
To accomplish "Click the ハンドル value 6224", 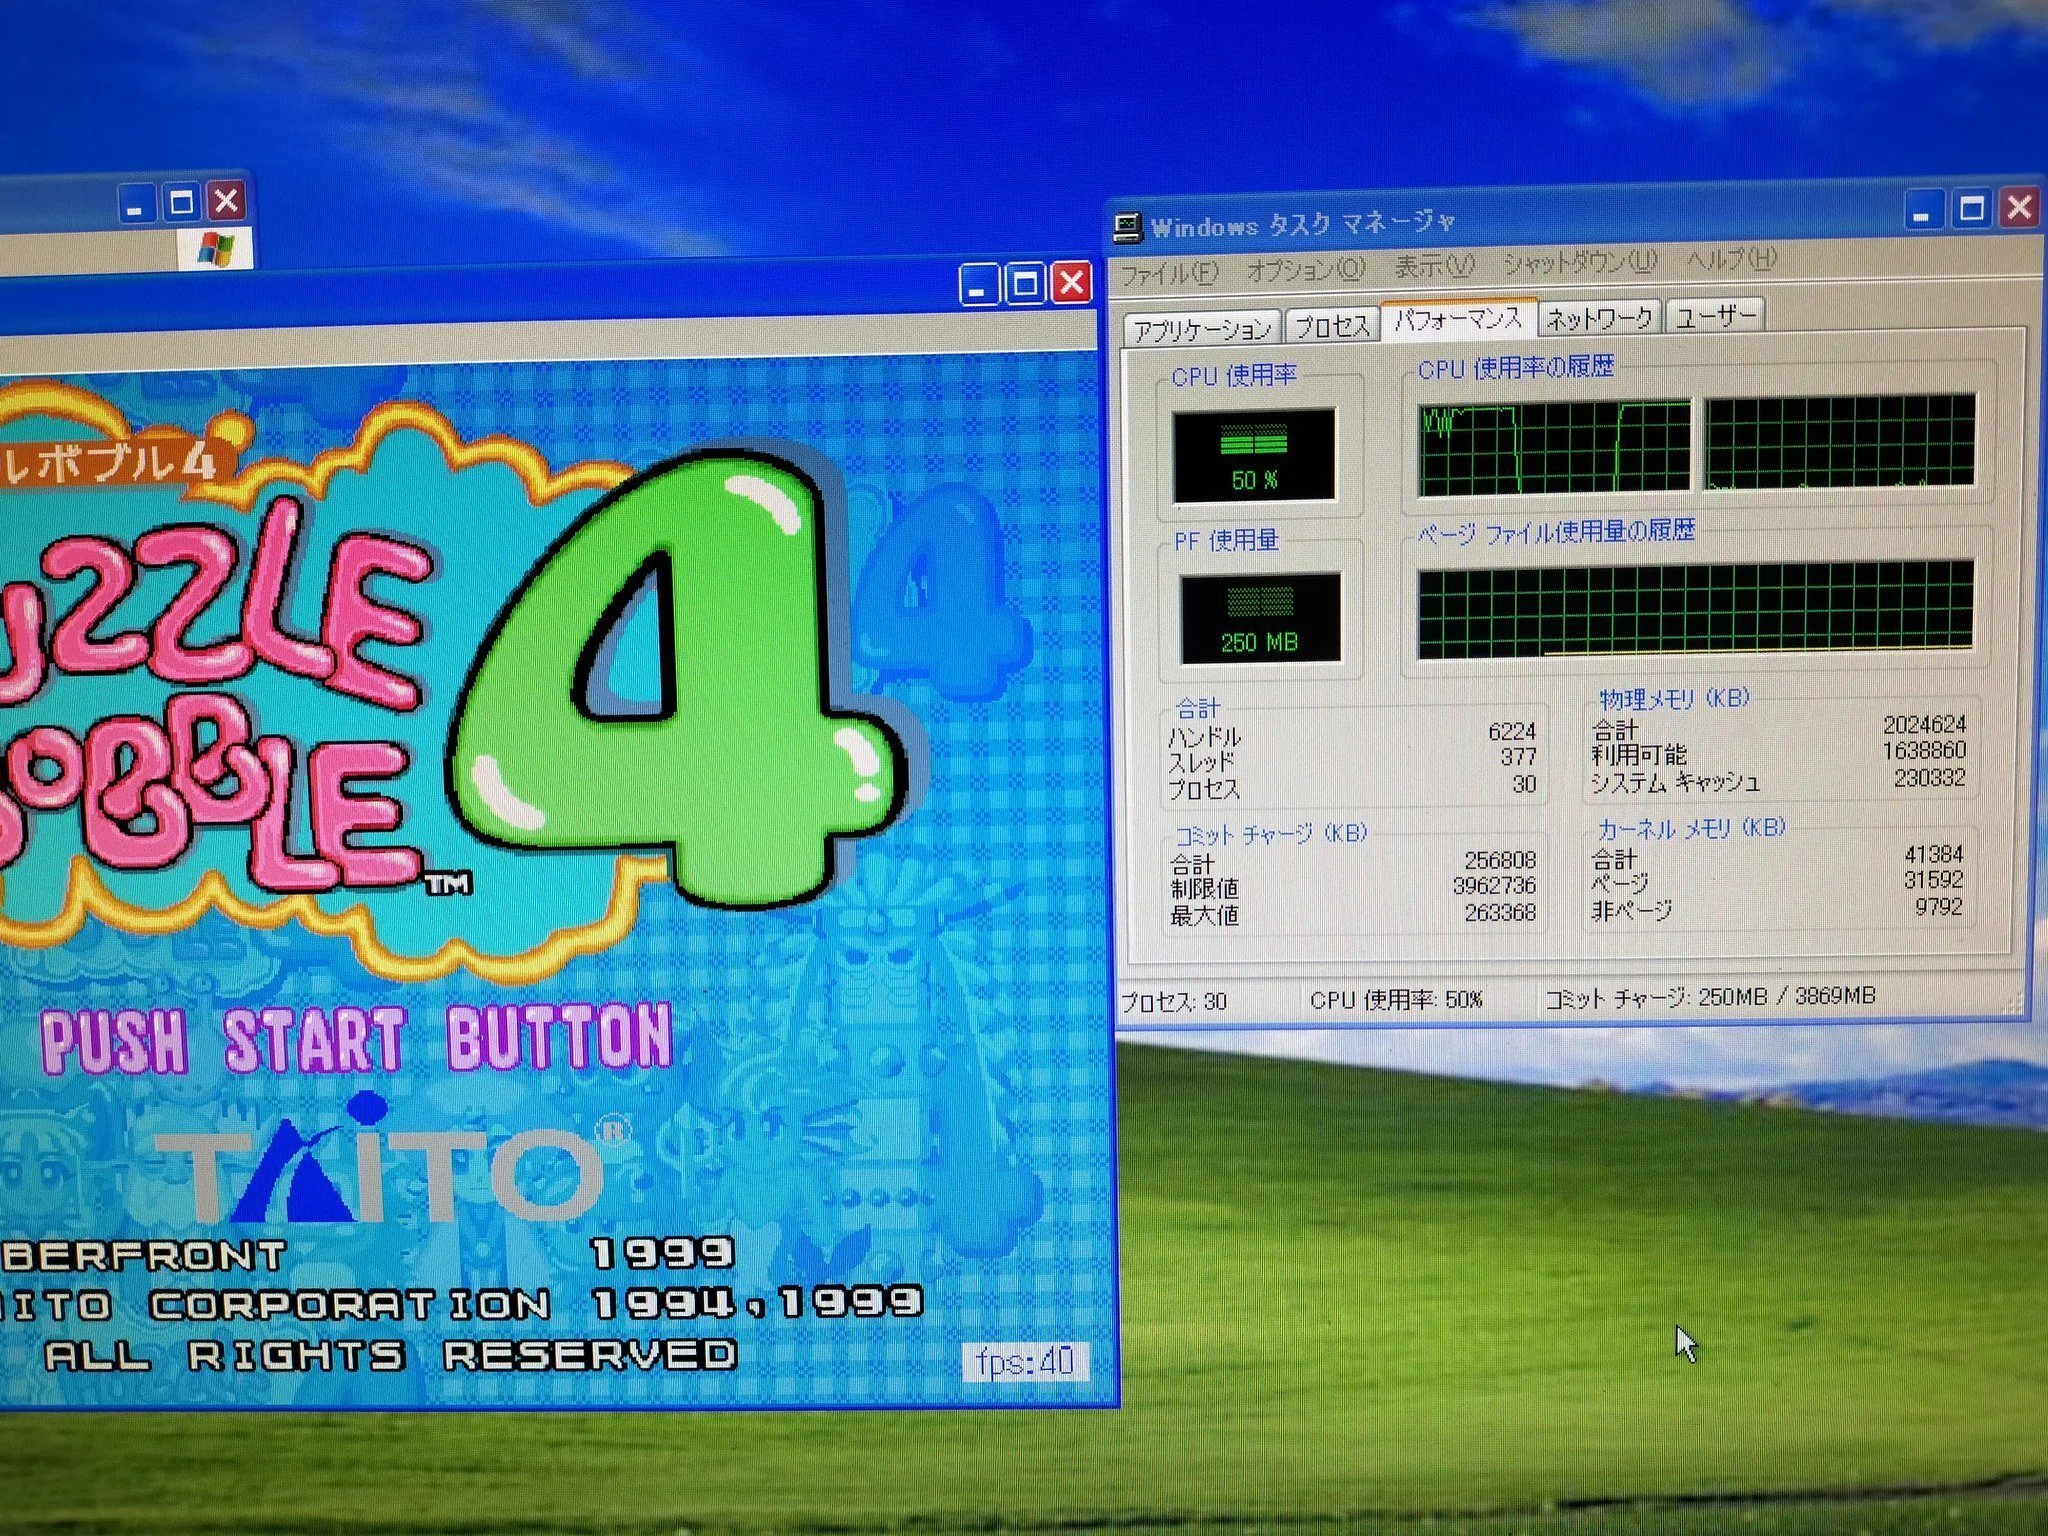I will pos(1511,732).
